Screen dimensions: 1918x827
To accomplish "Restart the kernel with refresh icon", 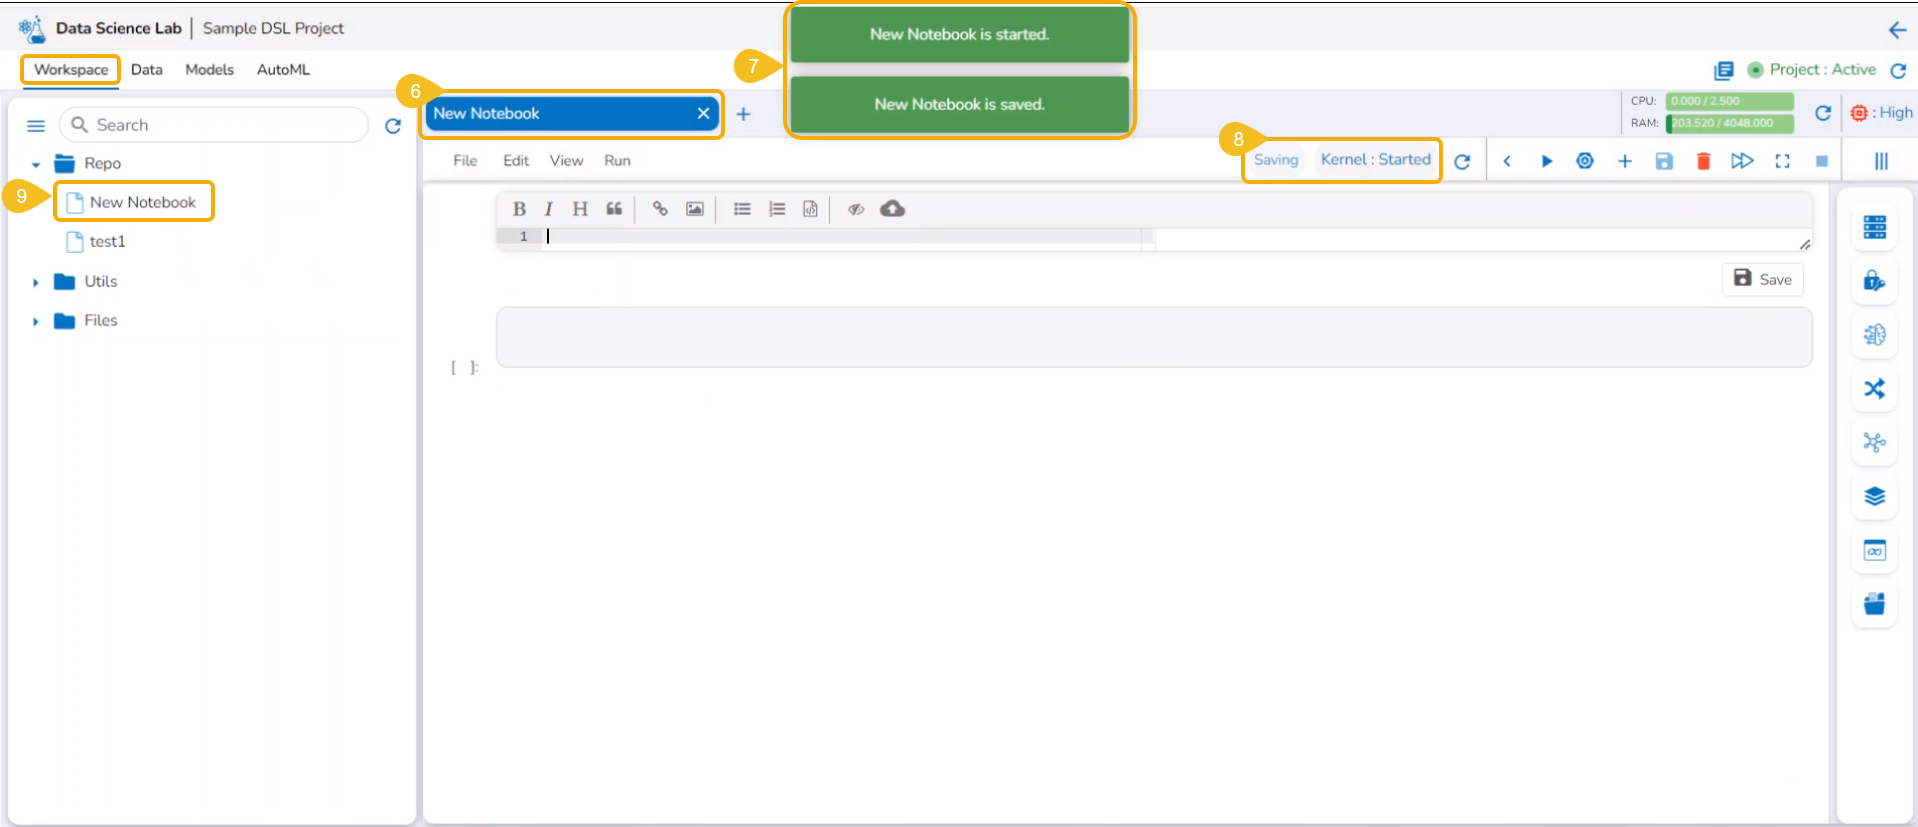I will pos(1462,161).
